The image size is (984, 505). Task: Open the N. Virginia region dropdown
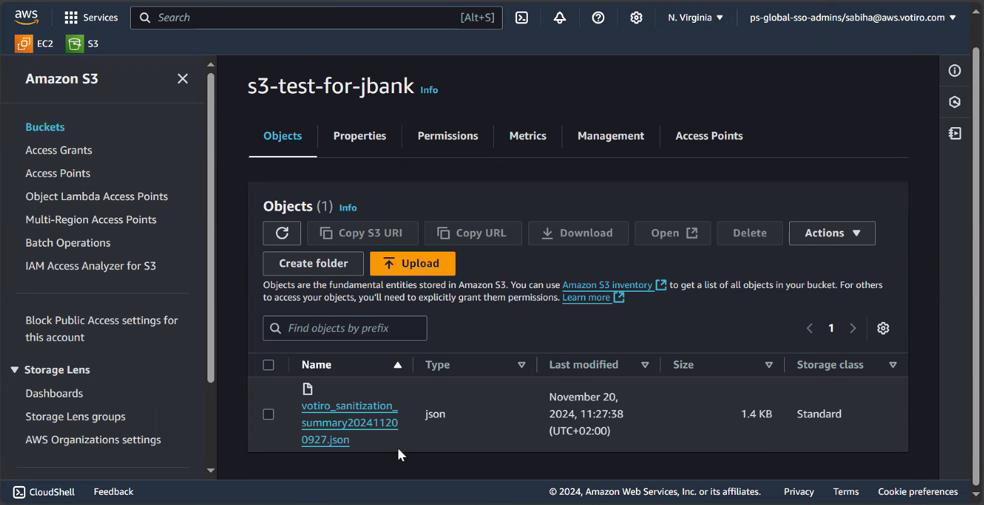tap(695, 18)
